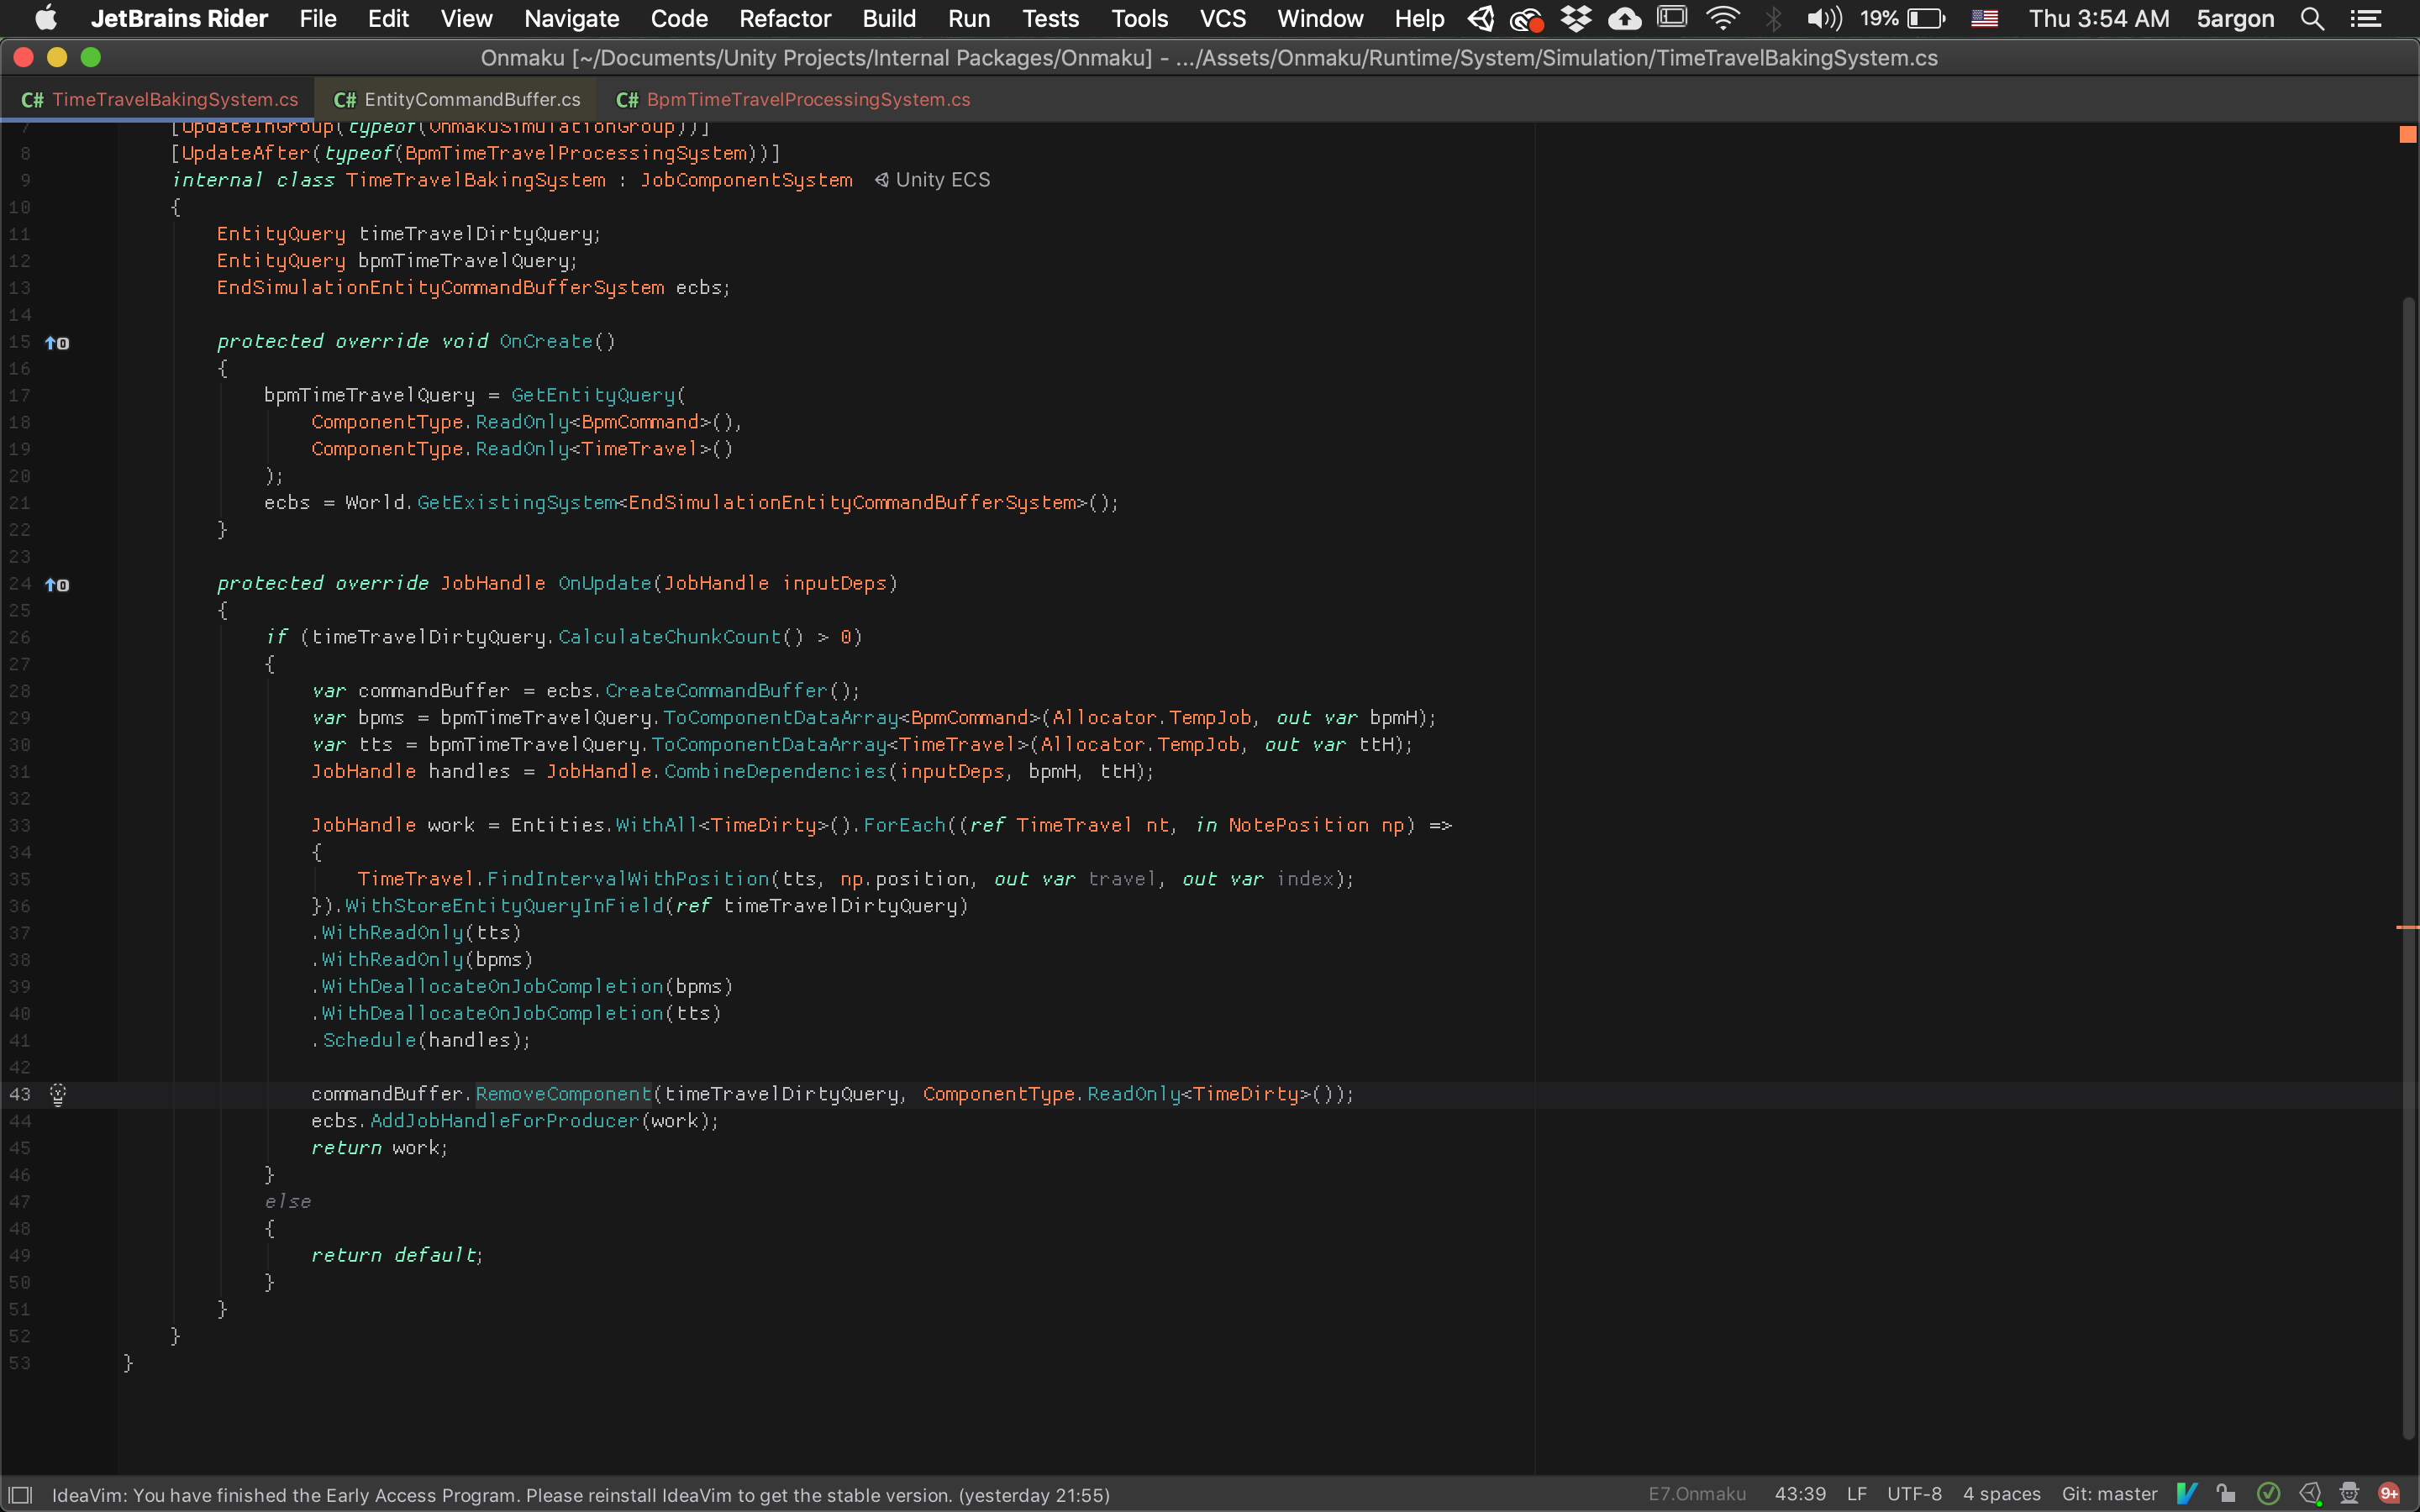The image size is (2420, 1512).
Task: Click the VCS icon in the menu bar
Action: [x=1221, y=18]
